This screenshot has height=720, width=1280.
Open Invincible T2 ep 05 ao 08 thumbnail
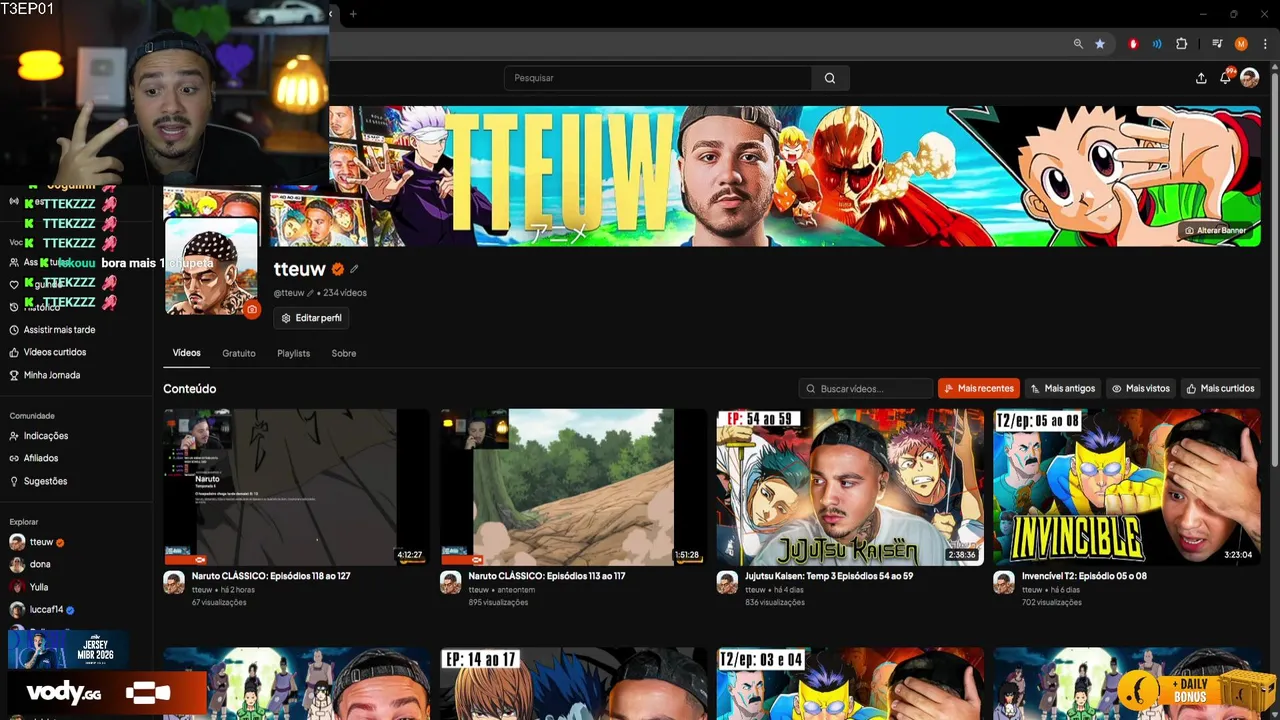point(1127,487)
